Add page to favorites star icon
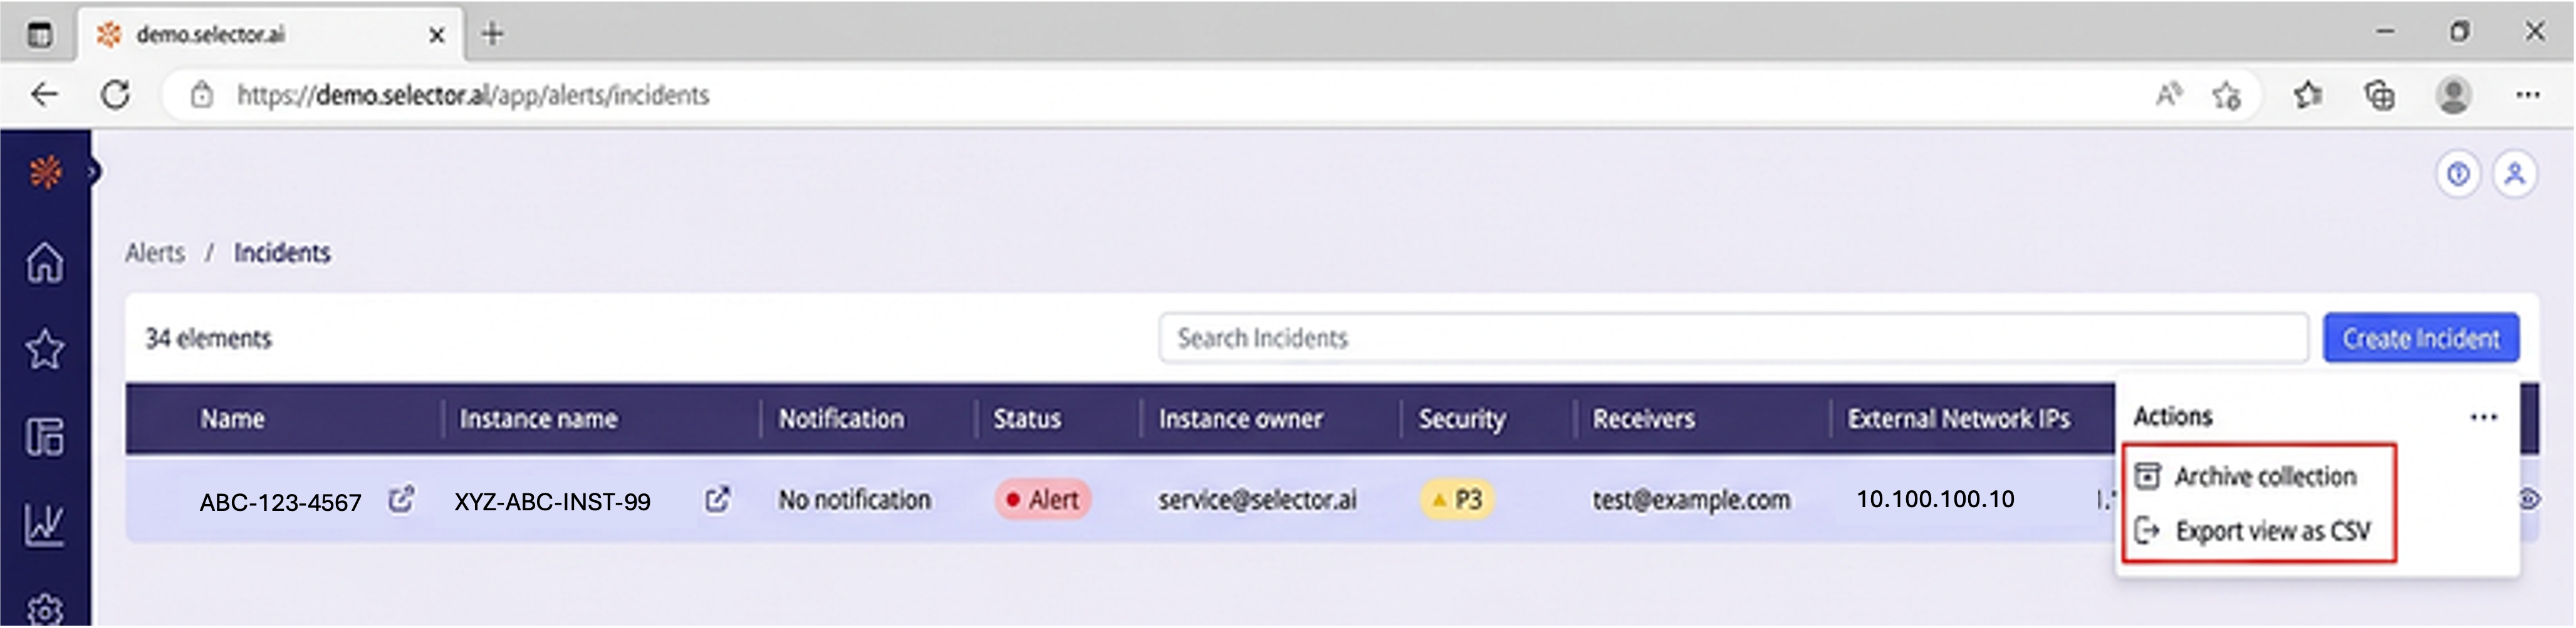This screenshot has width=2576, height=628. click(x=2226, y=95)
